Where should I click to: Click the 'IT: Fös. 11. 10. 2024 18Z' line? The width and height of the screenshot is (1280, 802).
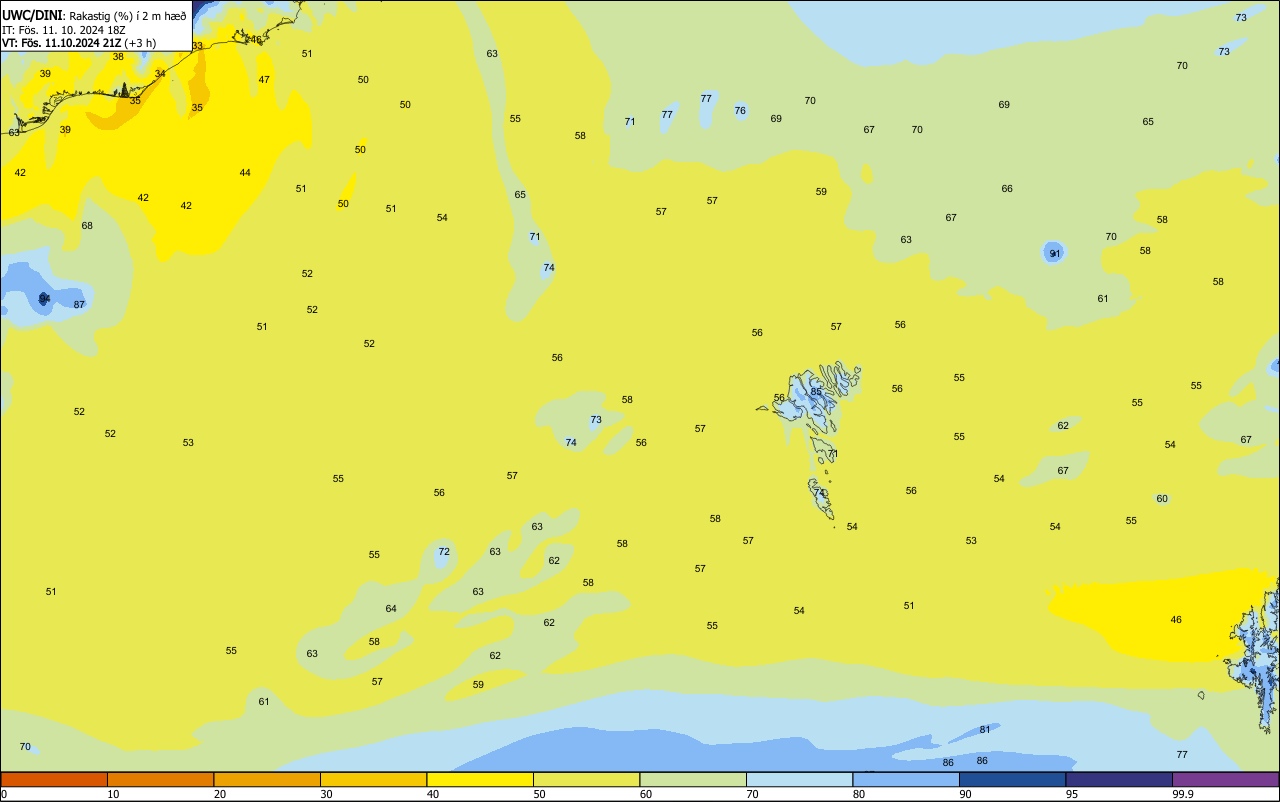point(63,29)
